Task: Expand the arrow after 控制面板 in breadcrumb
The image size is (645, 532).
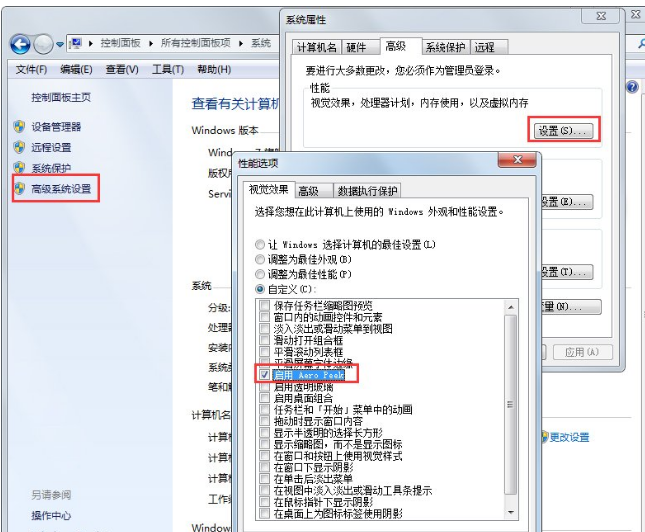Action: point(151,43)
